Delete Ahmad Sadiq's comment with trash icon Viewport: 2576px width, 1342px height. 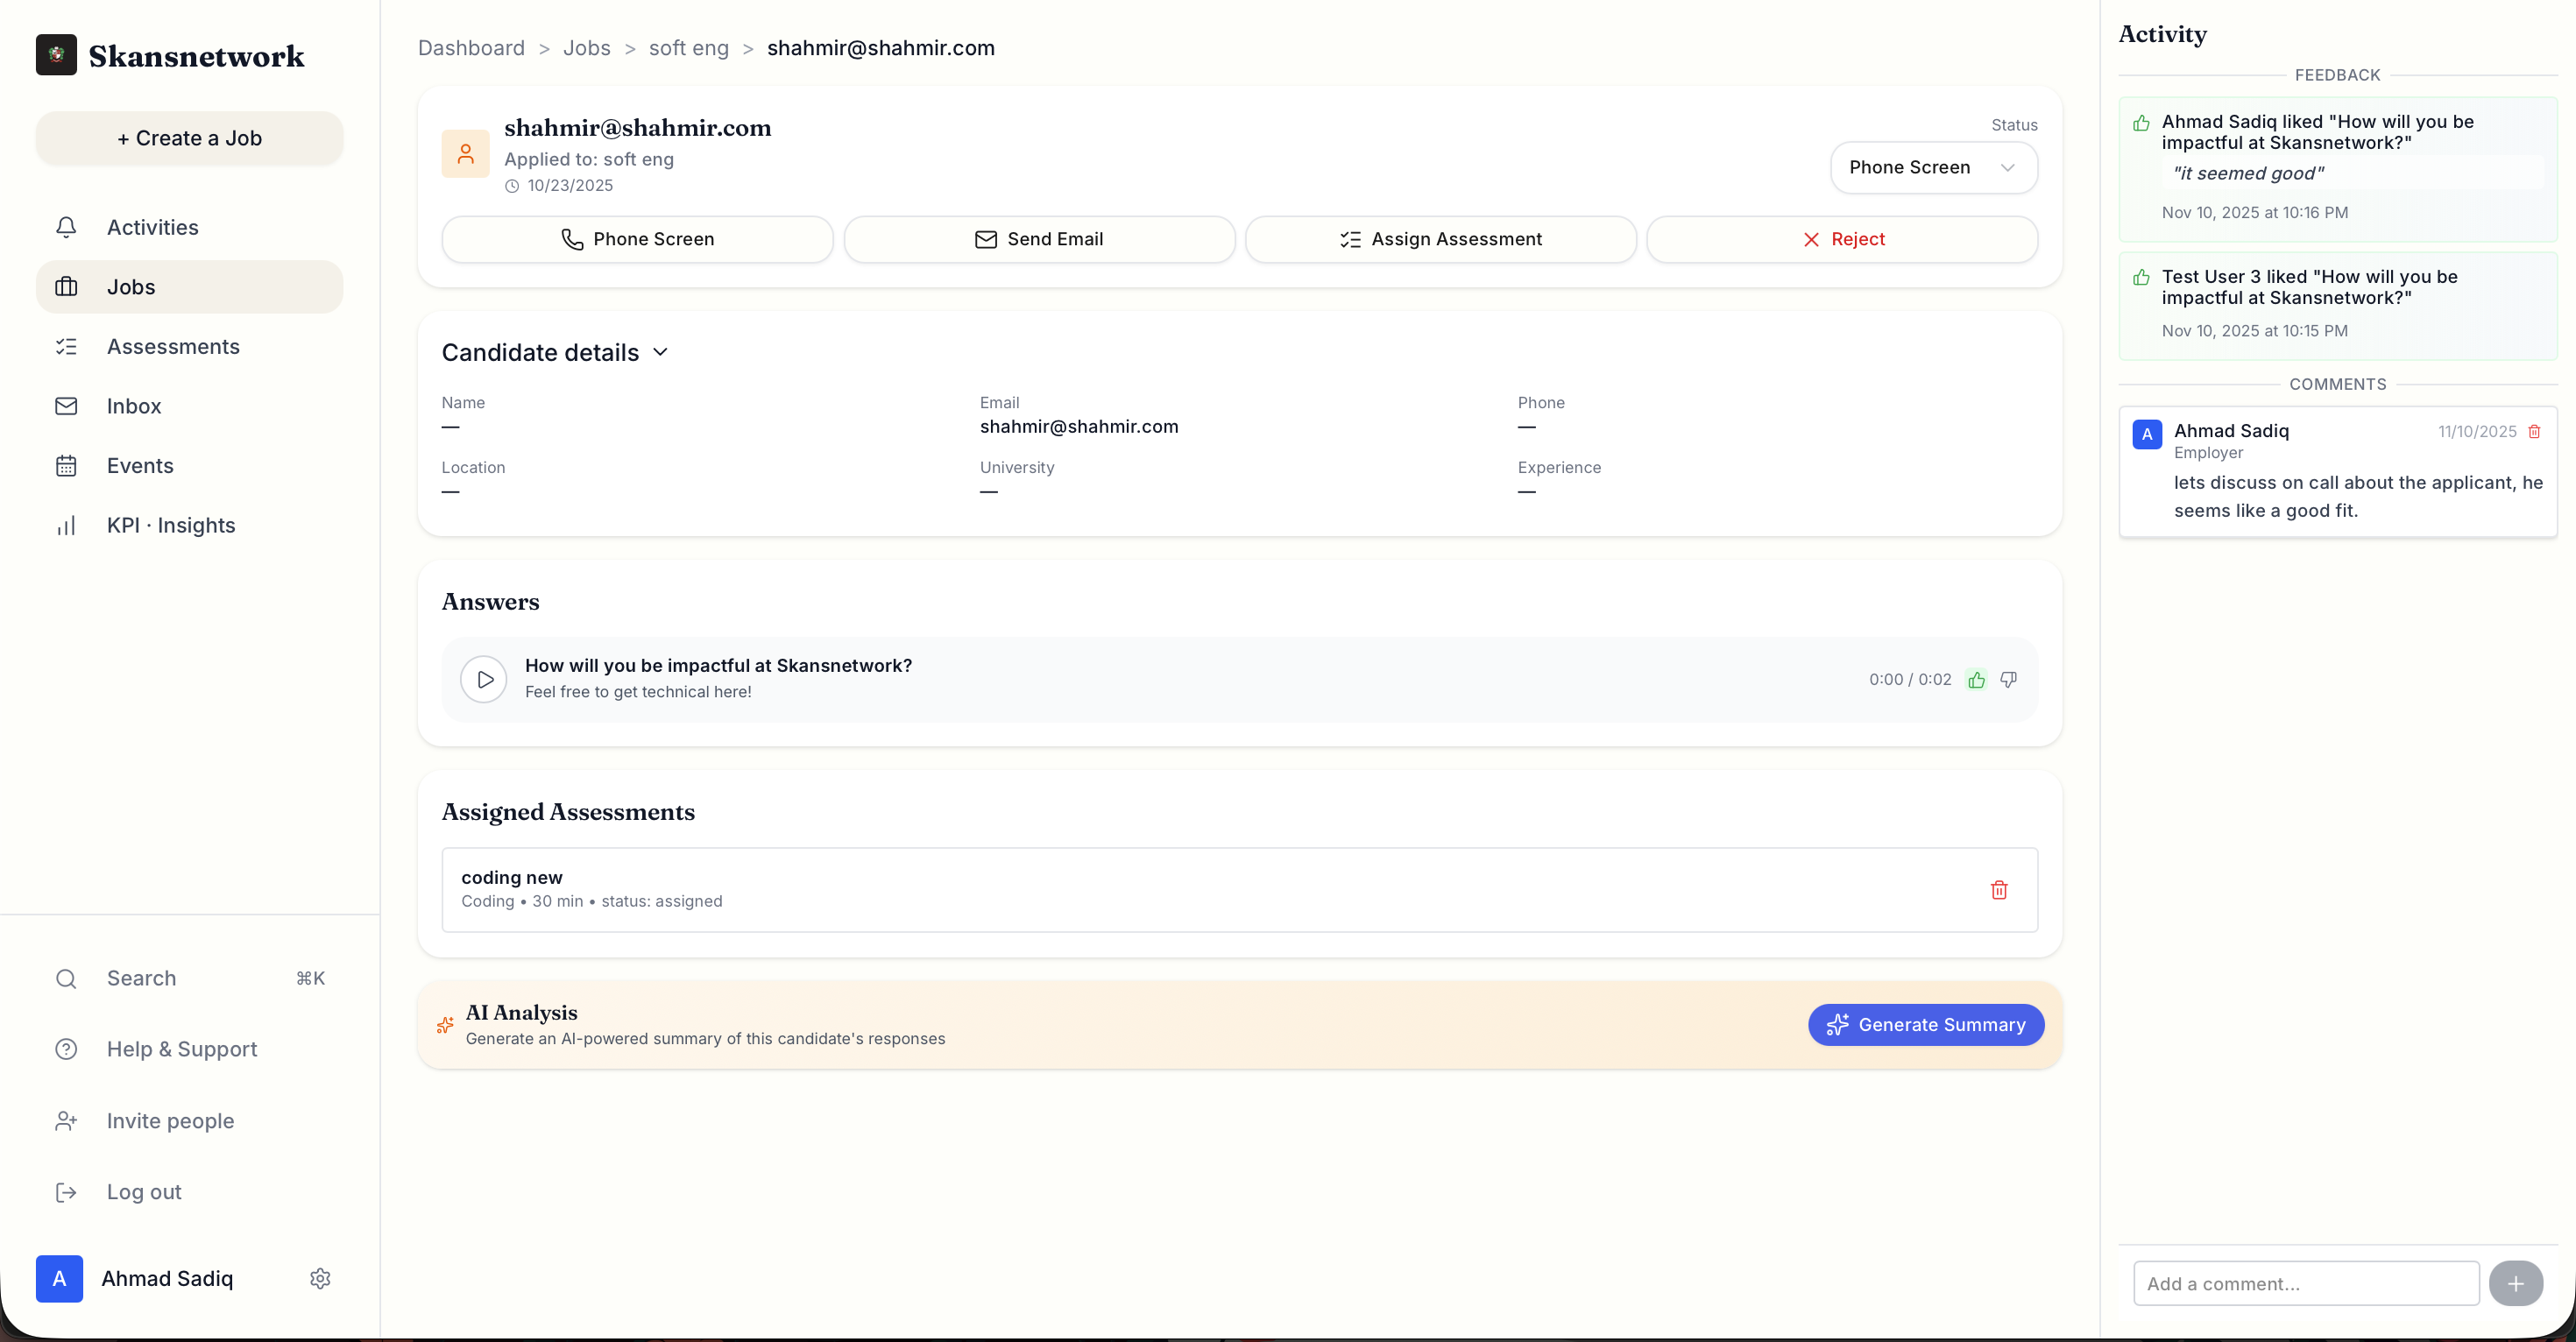2533,431
